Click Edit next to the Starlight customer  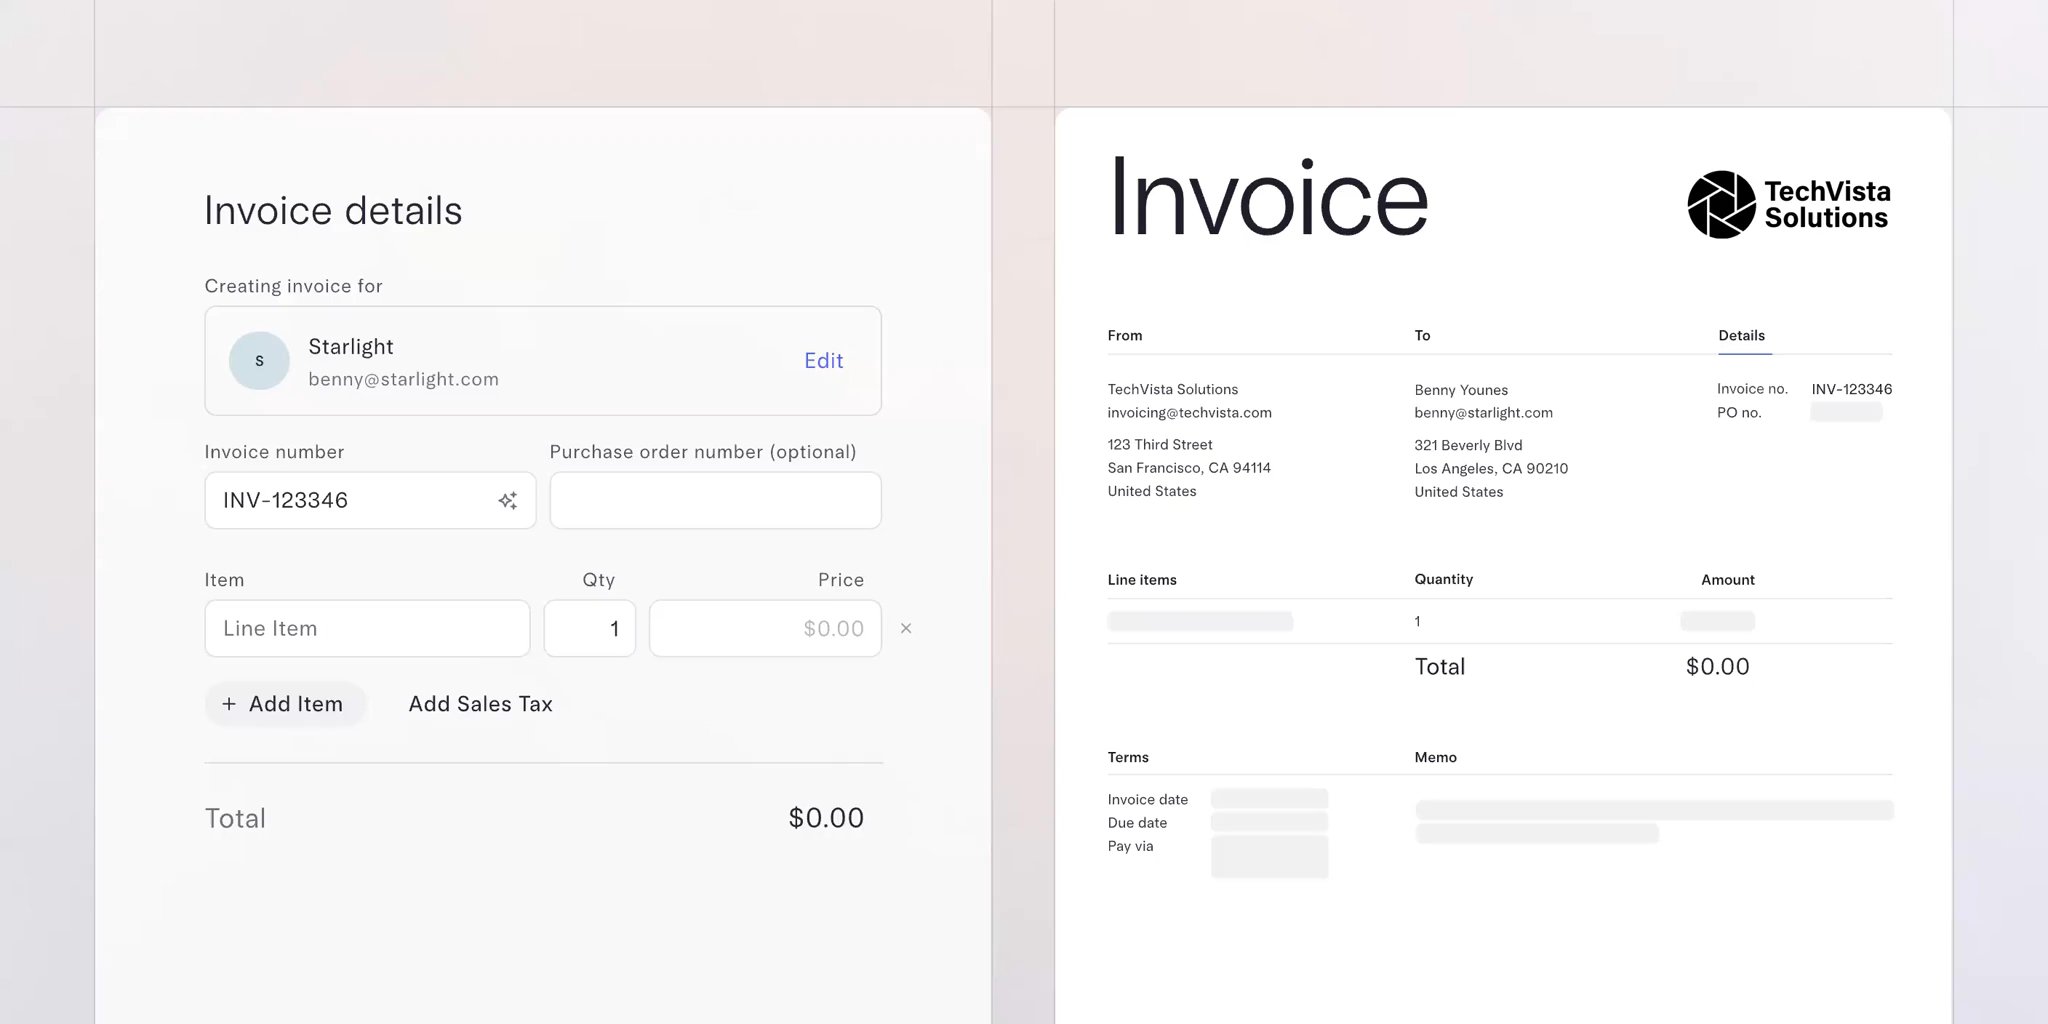point(822,360)
